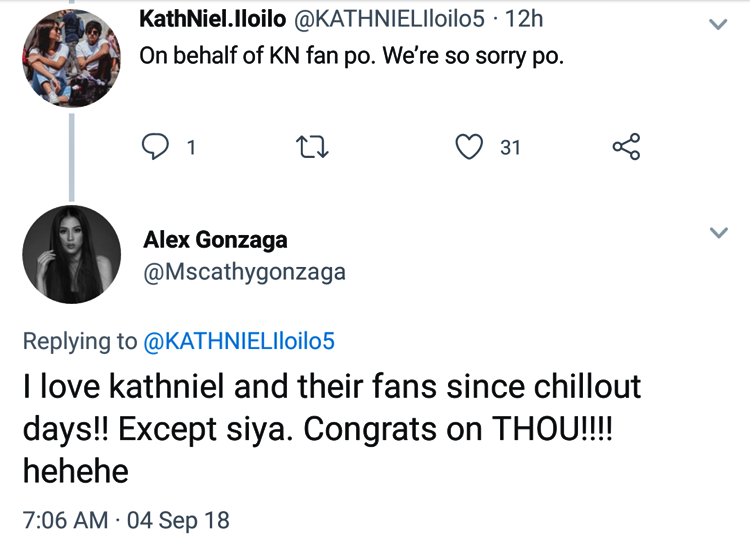
Task: Retweet the KathNiel.Iloilo tweet
Action: (313, 148)
